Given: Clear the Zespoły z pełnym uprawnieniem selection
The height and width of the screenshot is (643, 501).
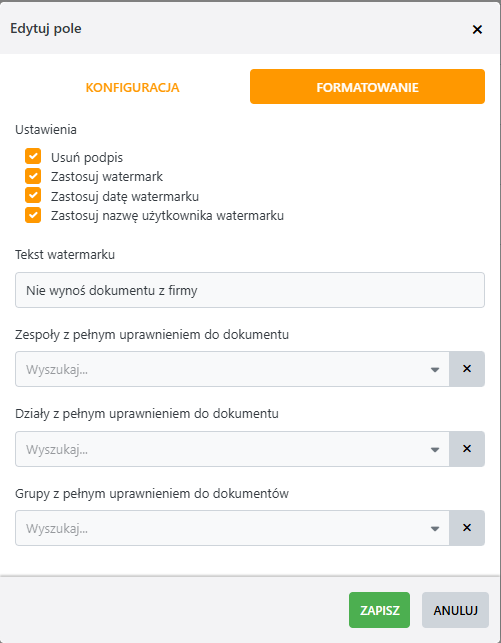Looking at the screenshot, I should (467, 369).
